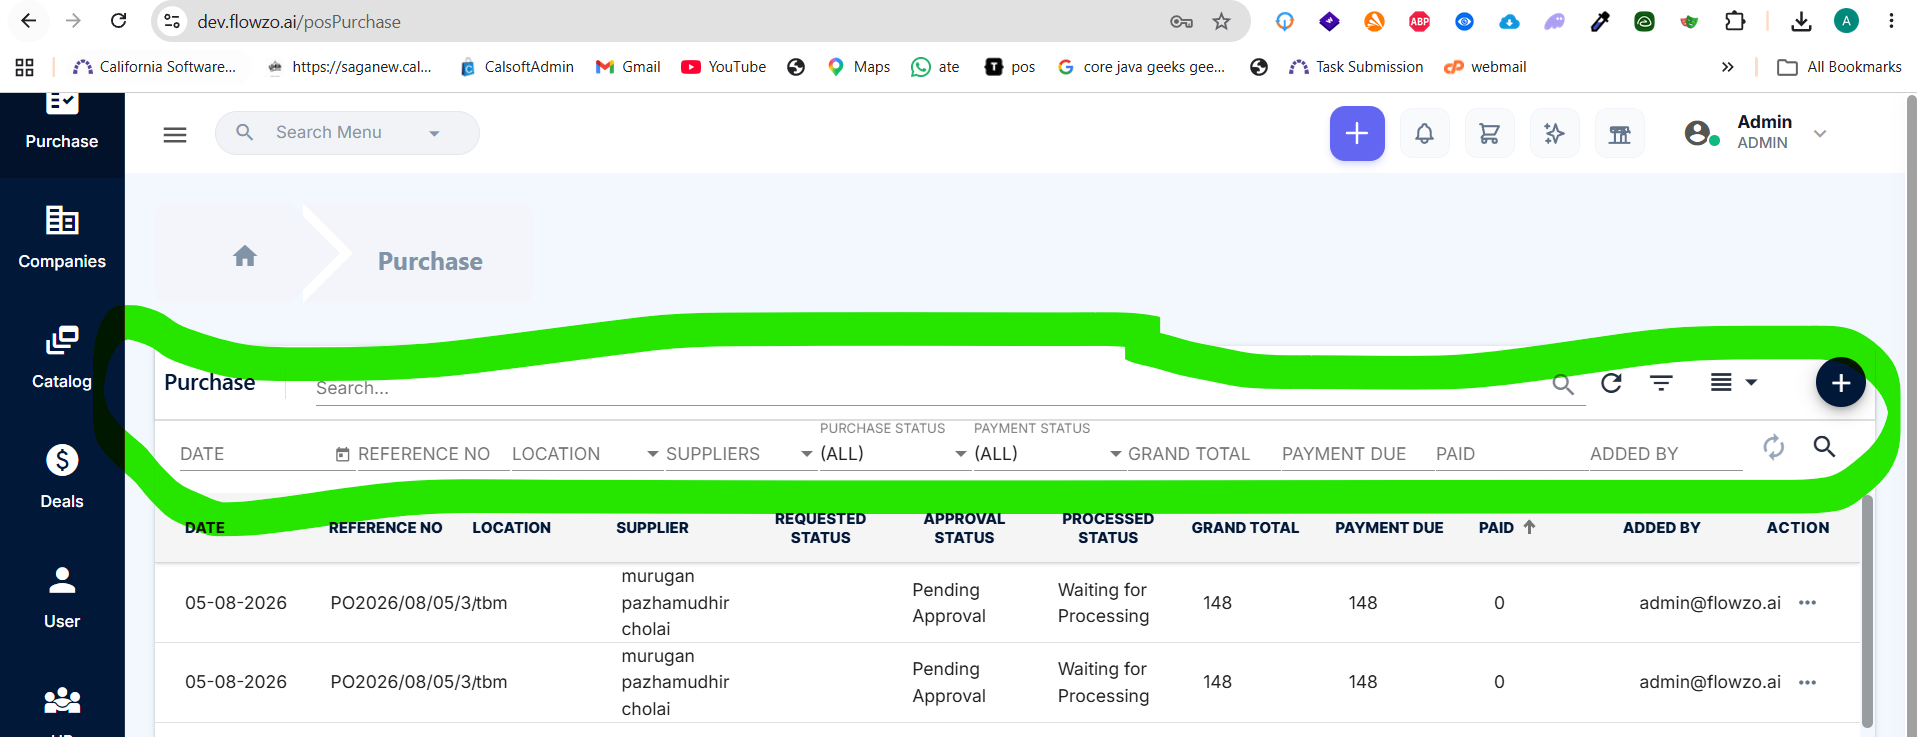Apply column filters with the magnifier icon
The width and height of the screenshot is (1917, 737).
coord(1824,446)
